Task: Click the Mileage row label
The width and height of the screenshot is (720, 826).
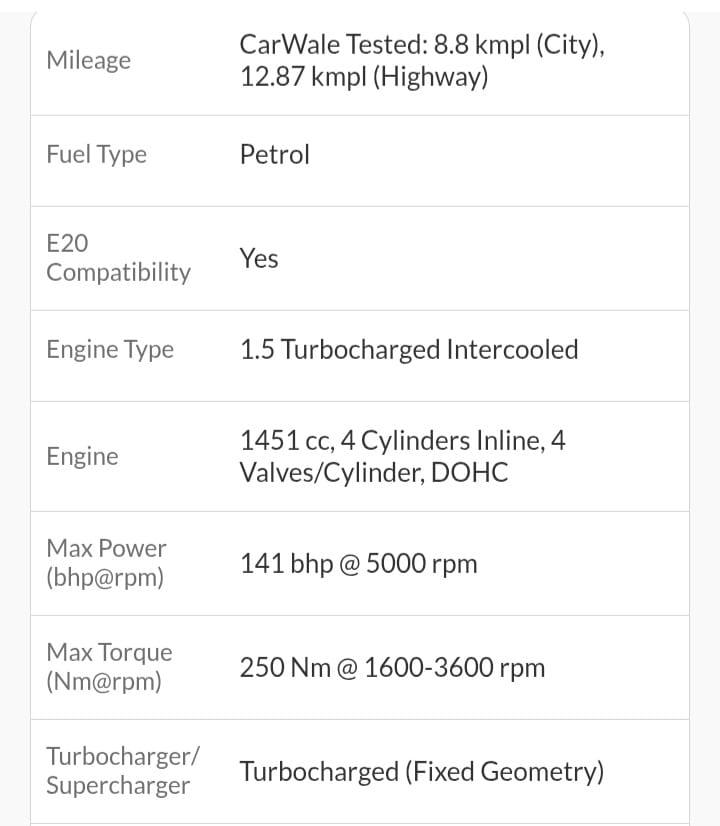Action: 88,60
